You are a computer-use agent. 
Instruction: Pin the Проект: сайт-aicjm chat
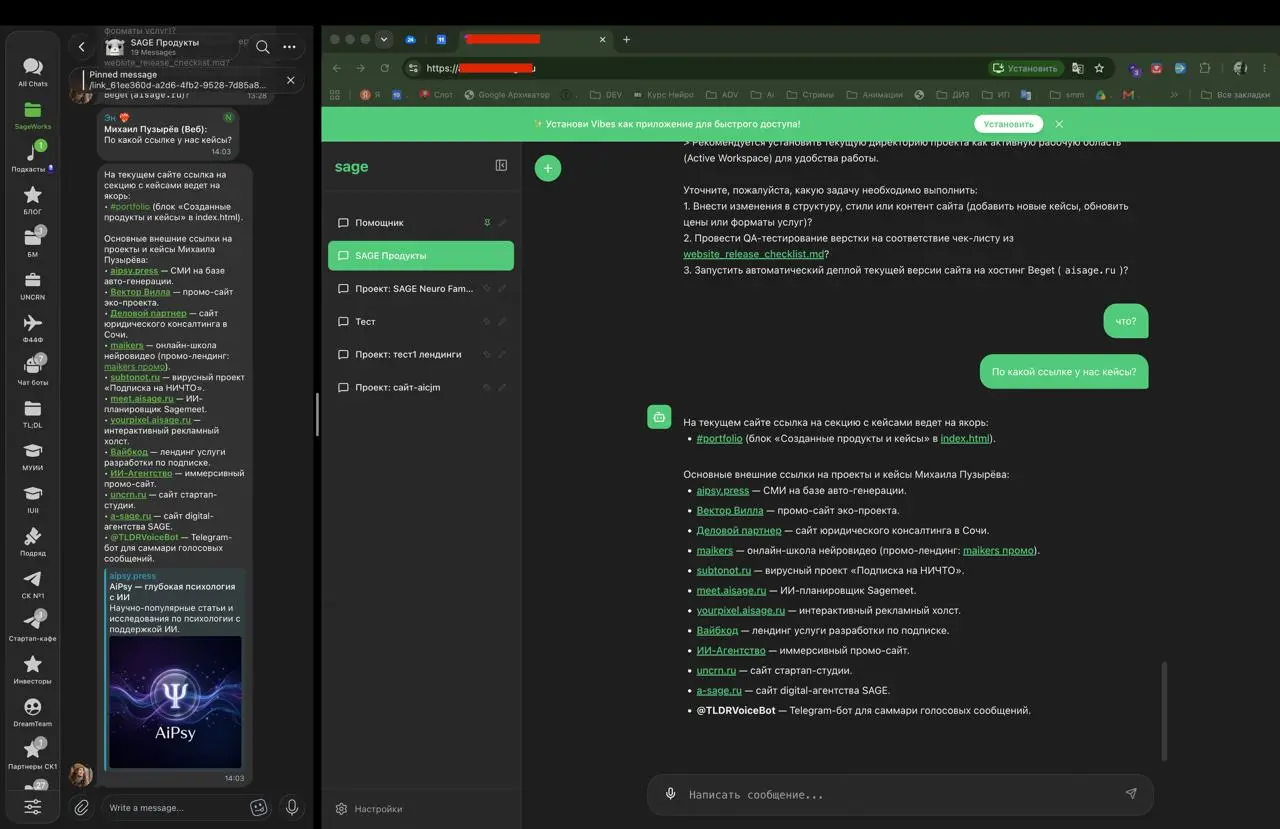point(487,388)
